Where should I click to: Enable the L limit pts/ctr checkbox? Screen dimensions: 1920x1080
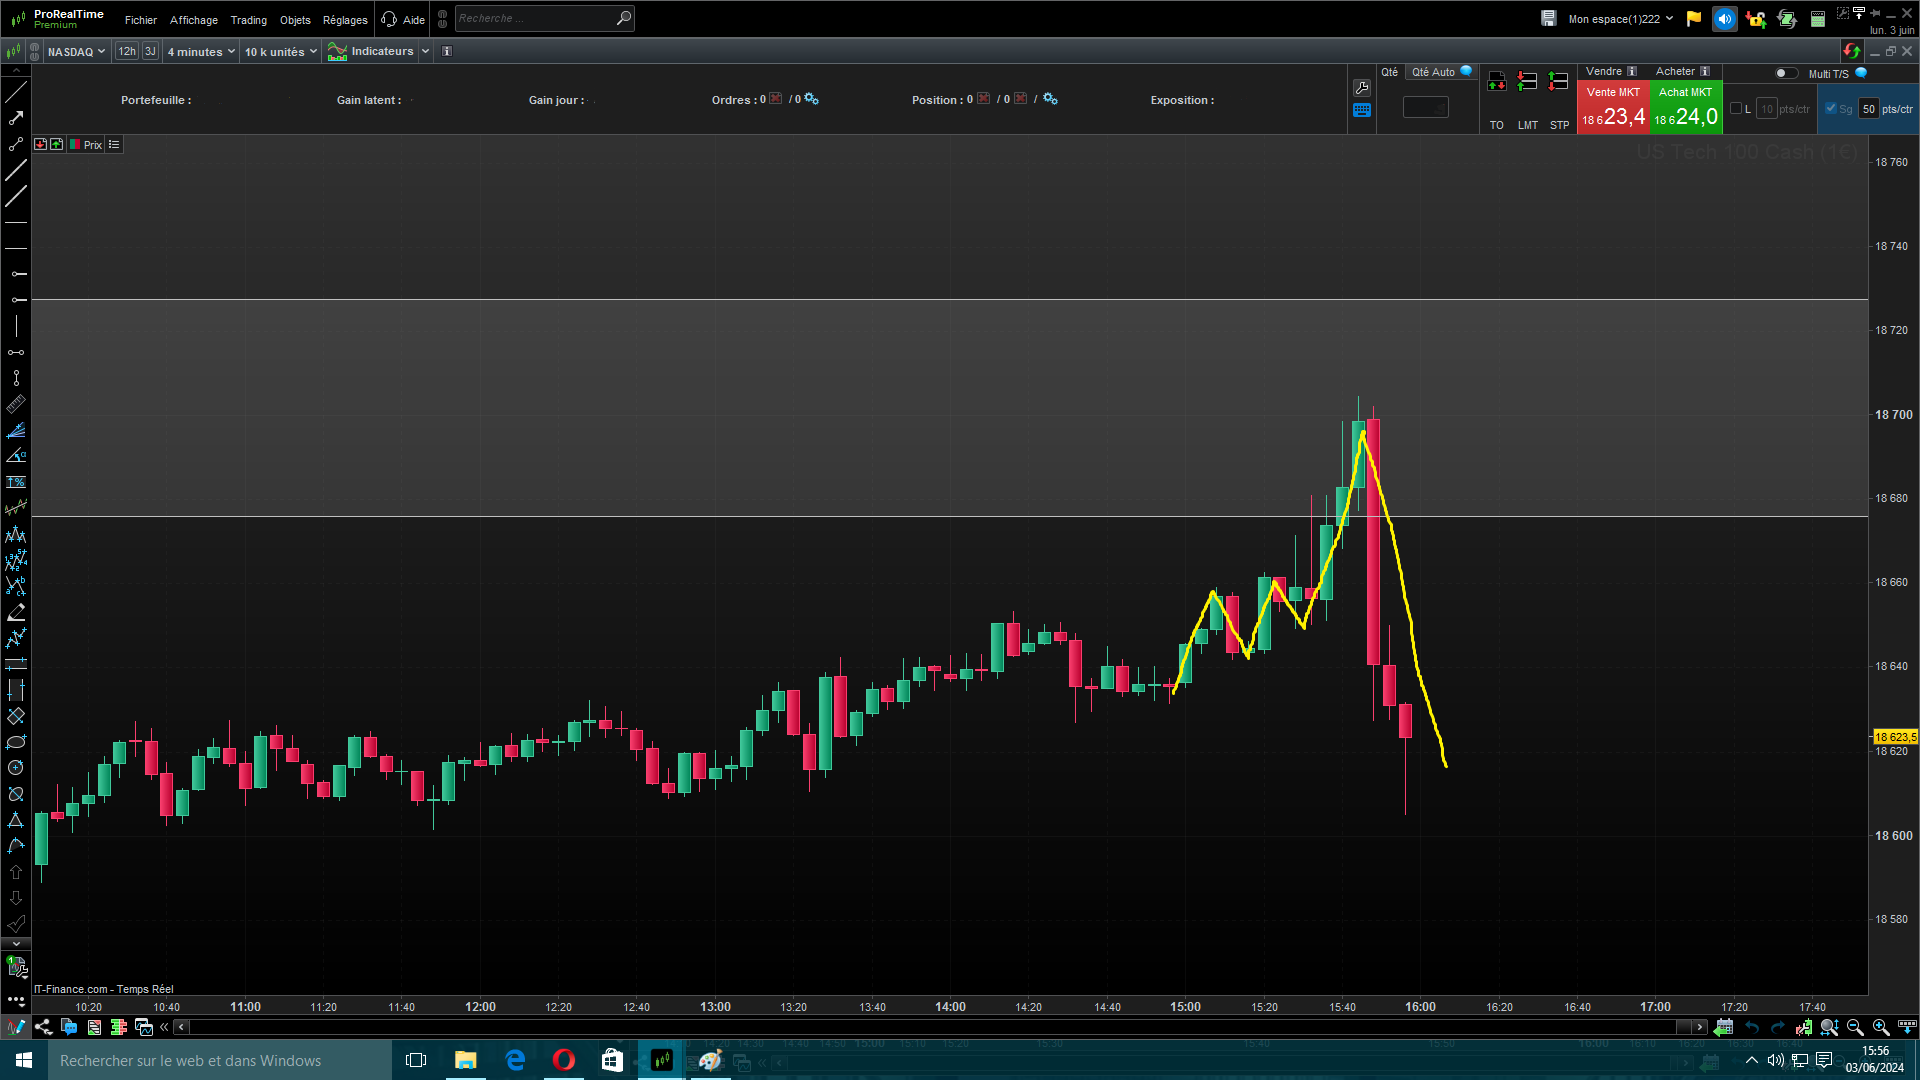tap(1736, 109)
